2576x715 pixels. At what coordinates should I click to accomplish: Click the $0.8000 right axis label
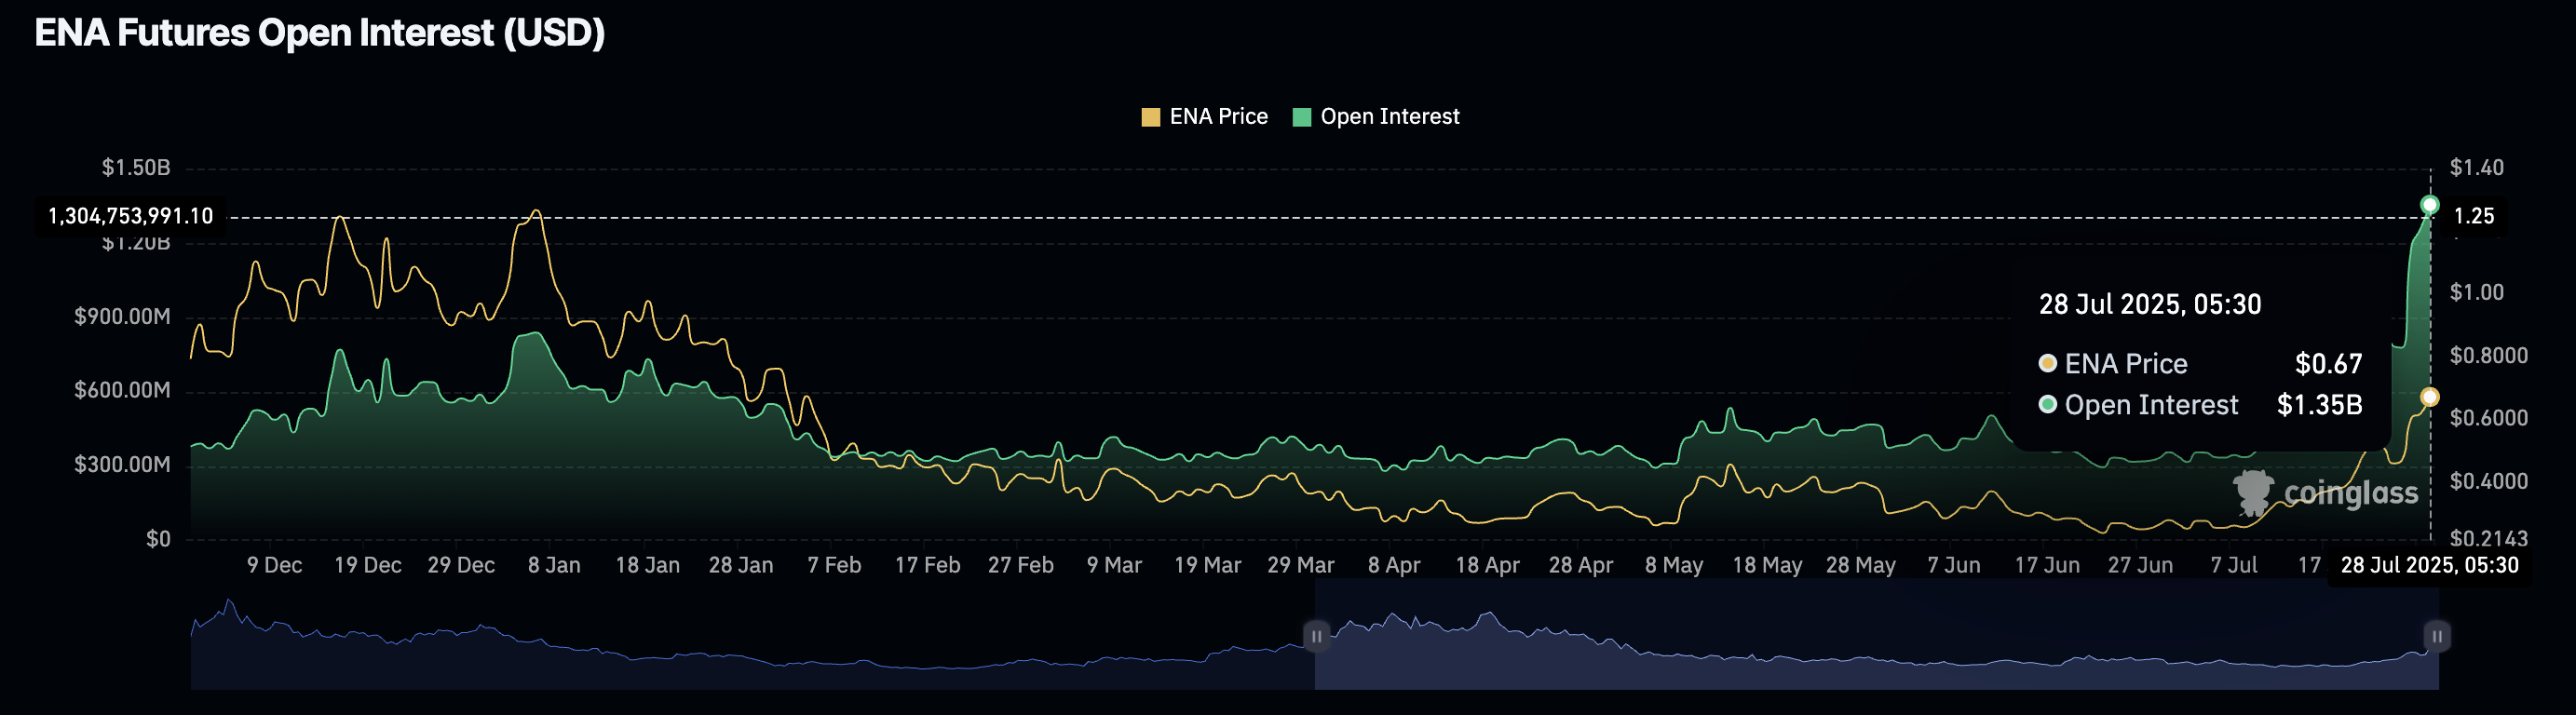(x=2488, y=356)
